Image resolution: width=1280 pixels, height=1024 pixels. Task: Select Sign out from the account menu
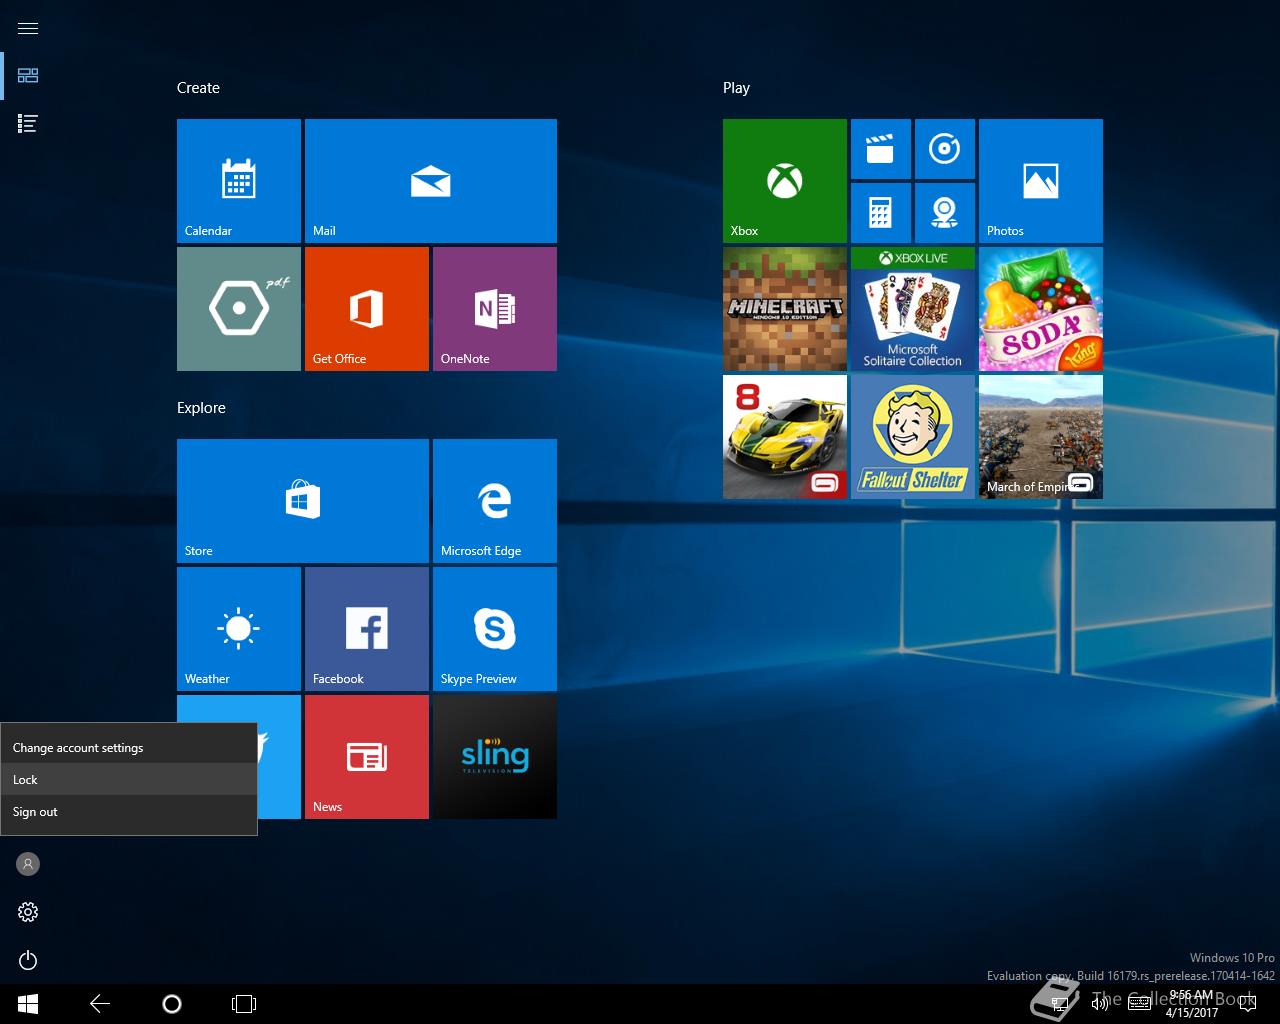pos(129,812)
